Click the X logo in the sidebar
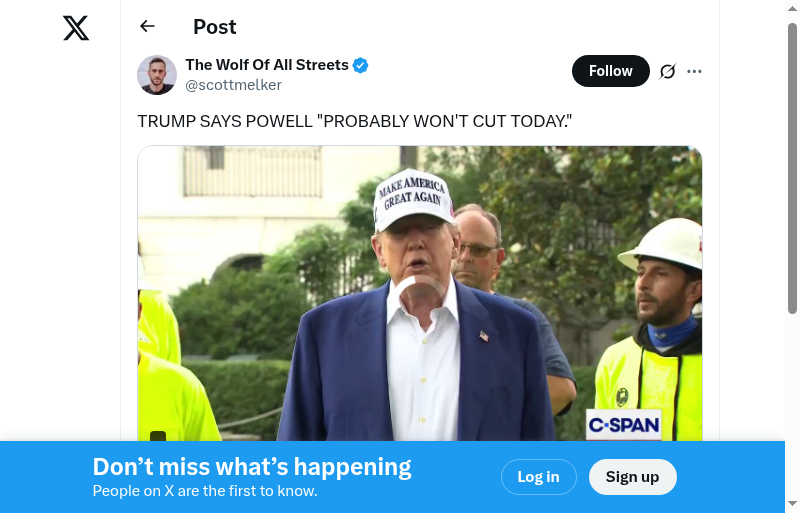 pos(76,28)
